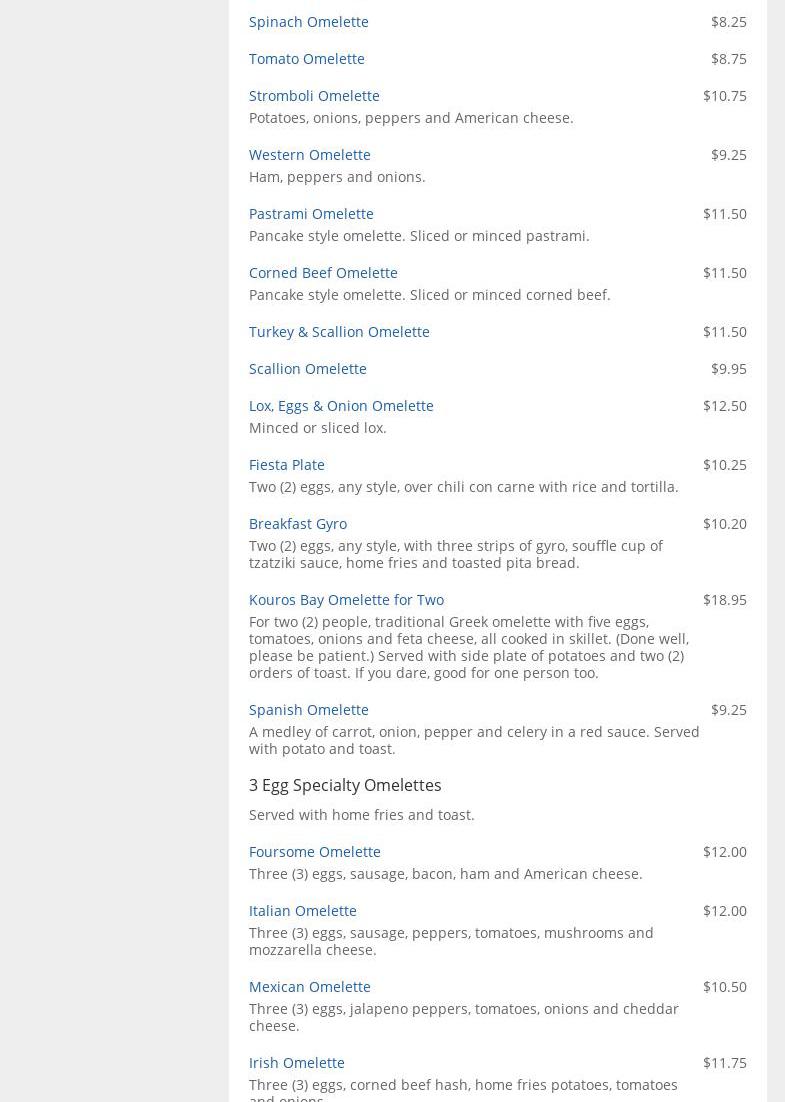The image size is (785, 1102).
Task: Select the Tomato Omelette link
Action: pos(306,58)
